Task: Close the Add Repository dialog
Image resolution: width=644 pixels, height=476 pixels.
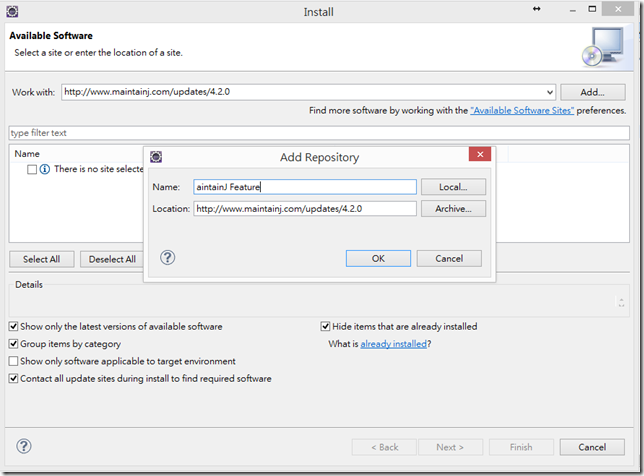Action: pos(480,154)
